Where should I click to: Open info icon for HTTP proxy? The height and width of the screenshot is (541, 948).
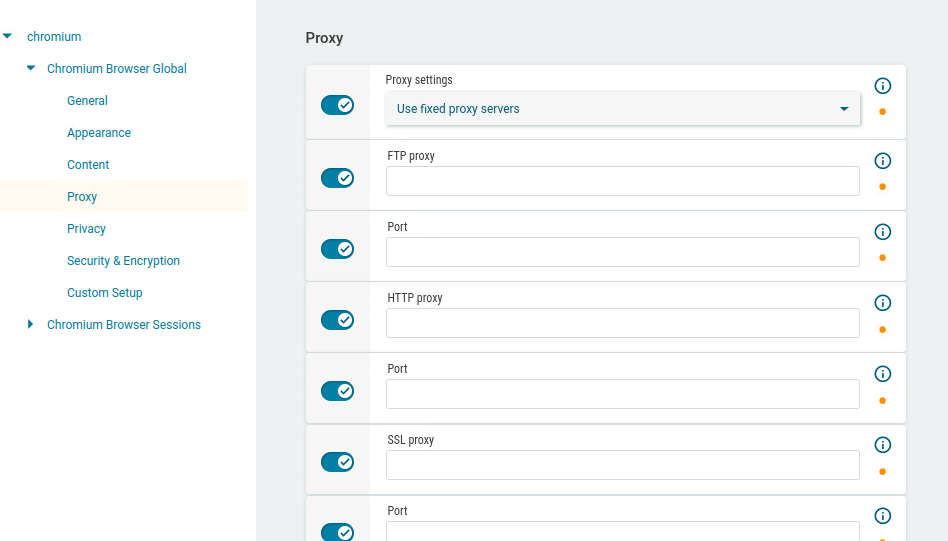pyautogui.click(x=882, y=303)
